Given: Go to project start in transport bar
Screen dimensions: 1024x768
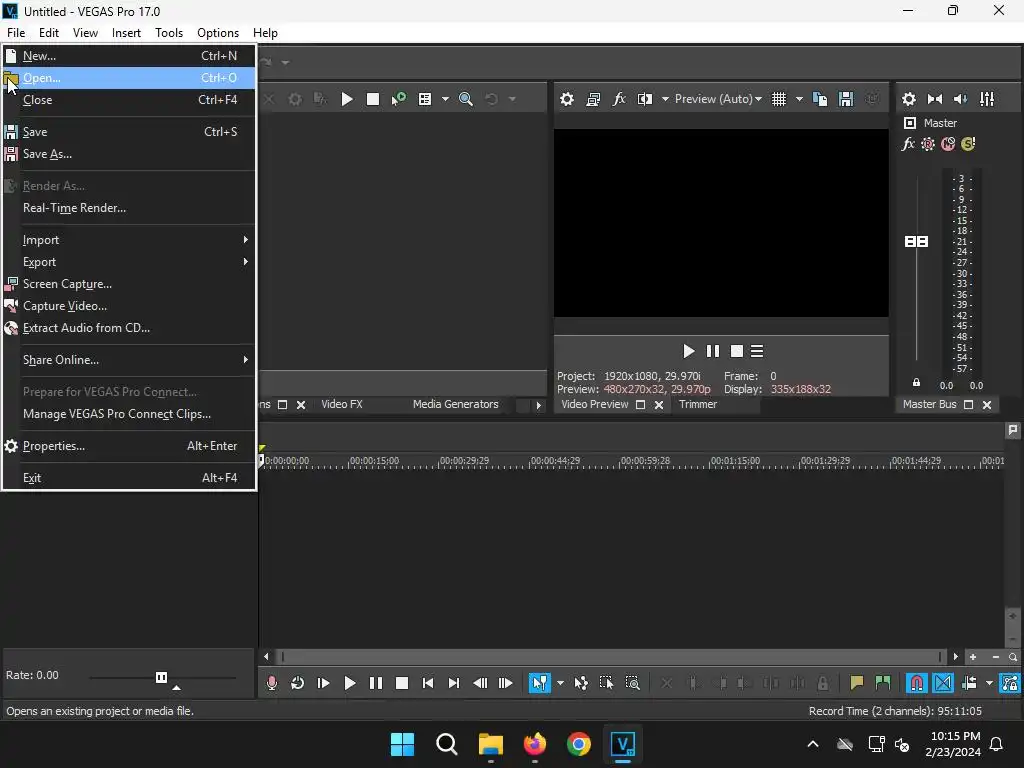Looking at the screenshot, I should (428, 683).
